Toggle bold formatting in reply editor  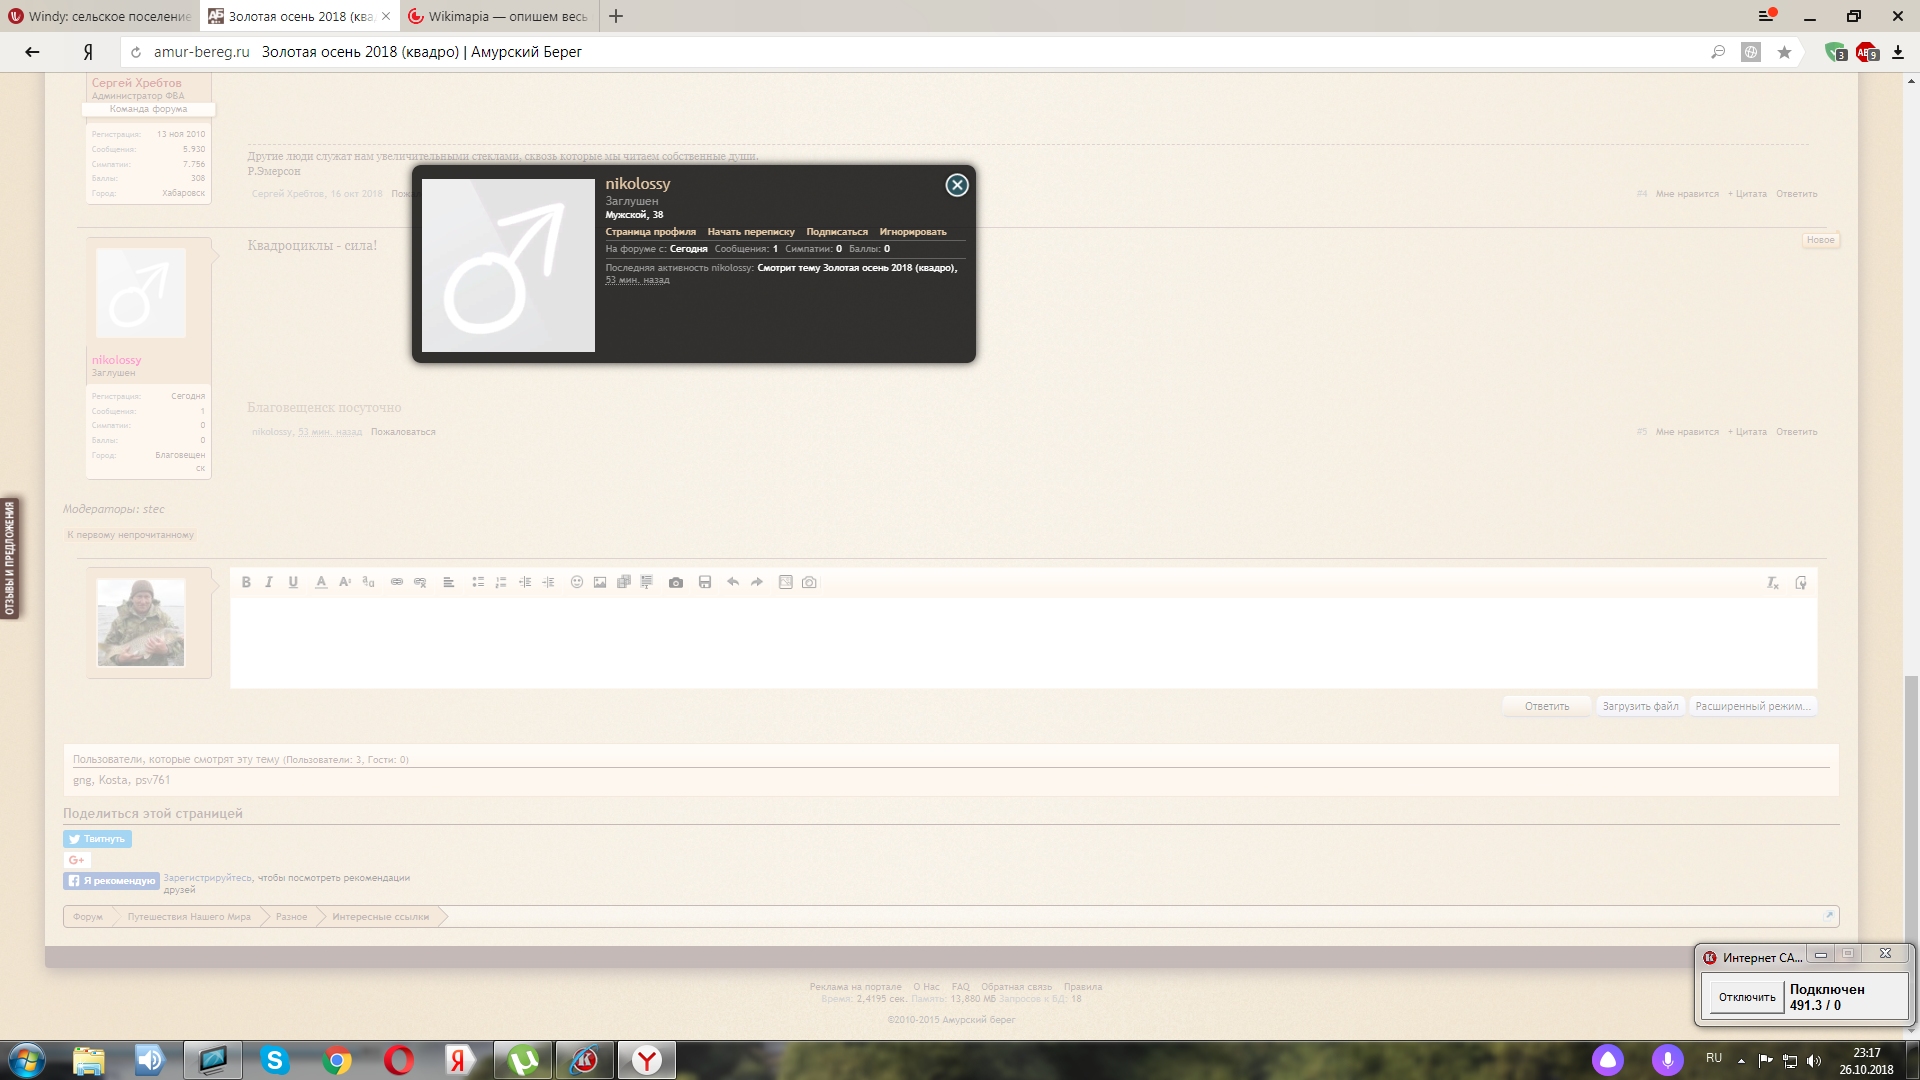[246, 582]
